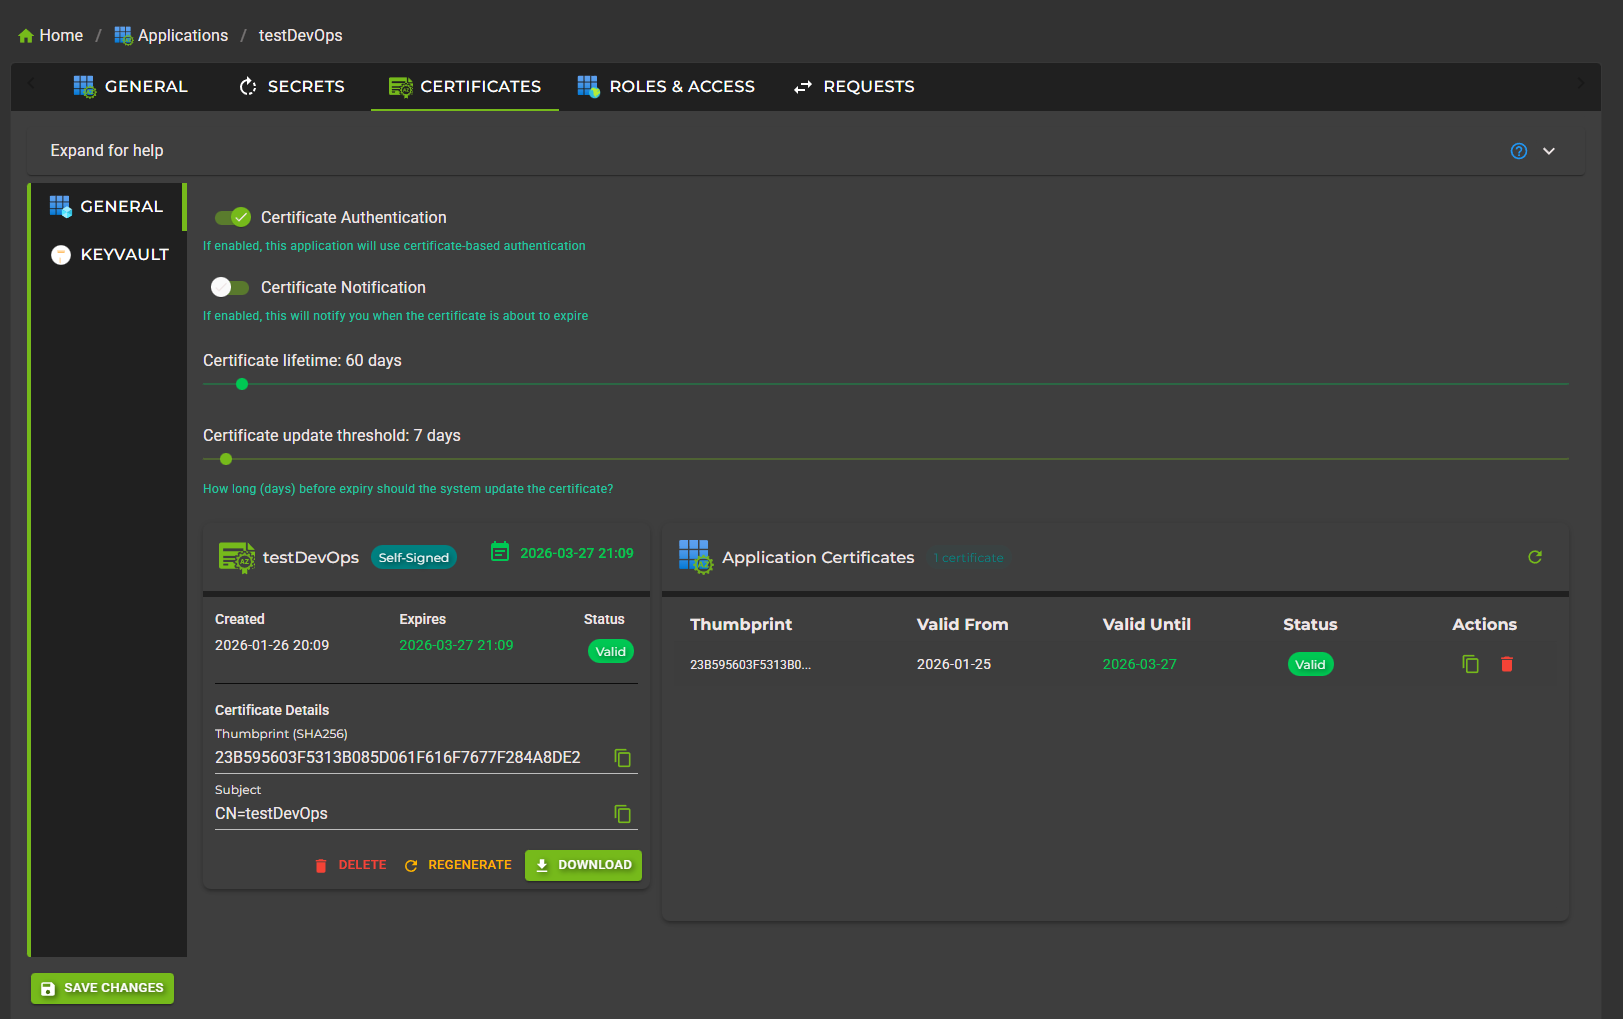Open the Roles & Access tab
Image resolution: width=1623 pixels, height=1019 pixels.
666,87
